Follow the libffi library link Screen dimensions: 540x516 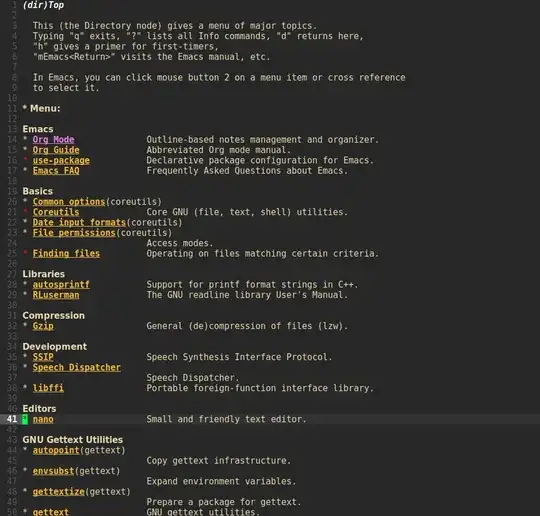coord(48,388)
